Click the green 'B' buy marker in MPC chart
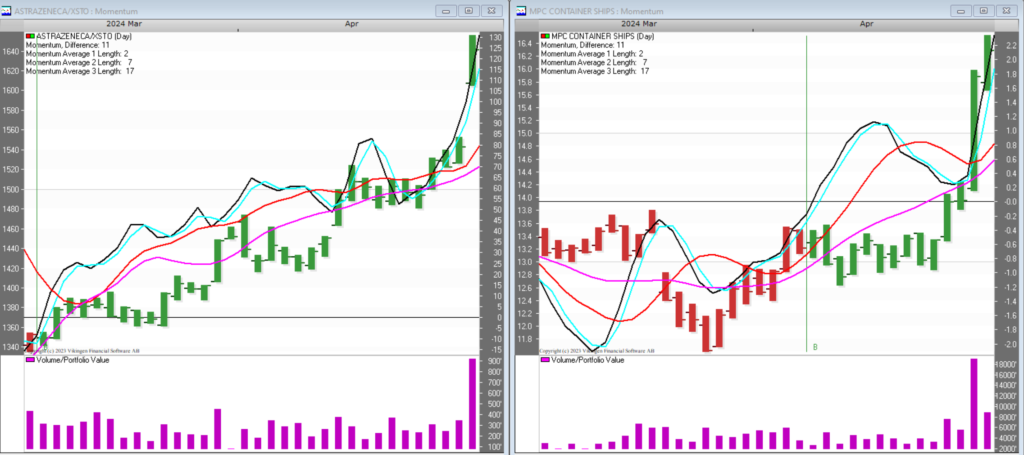 pos(815,346)
